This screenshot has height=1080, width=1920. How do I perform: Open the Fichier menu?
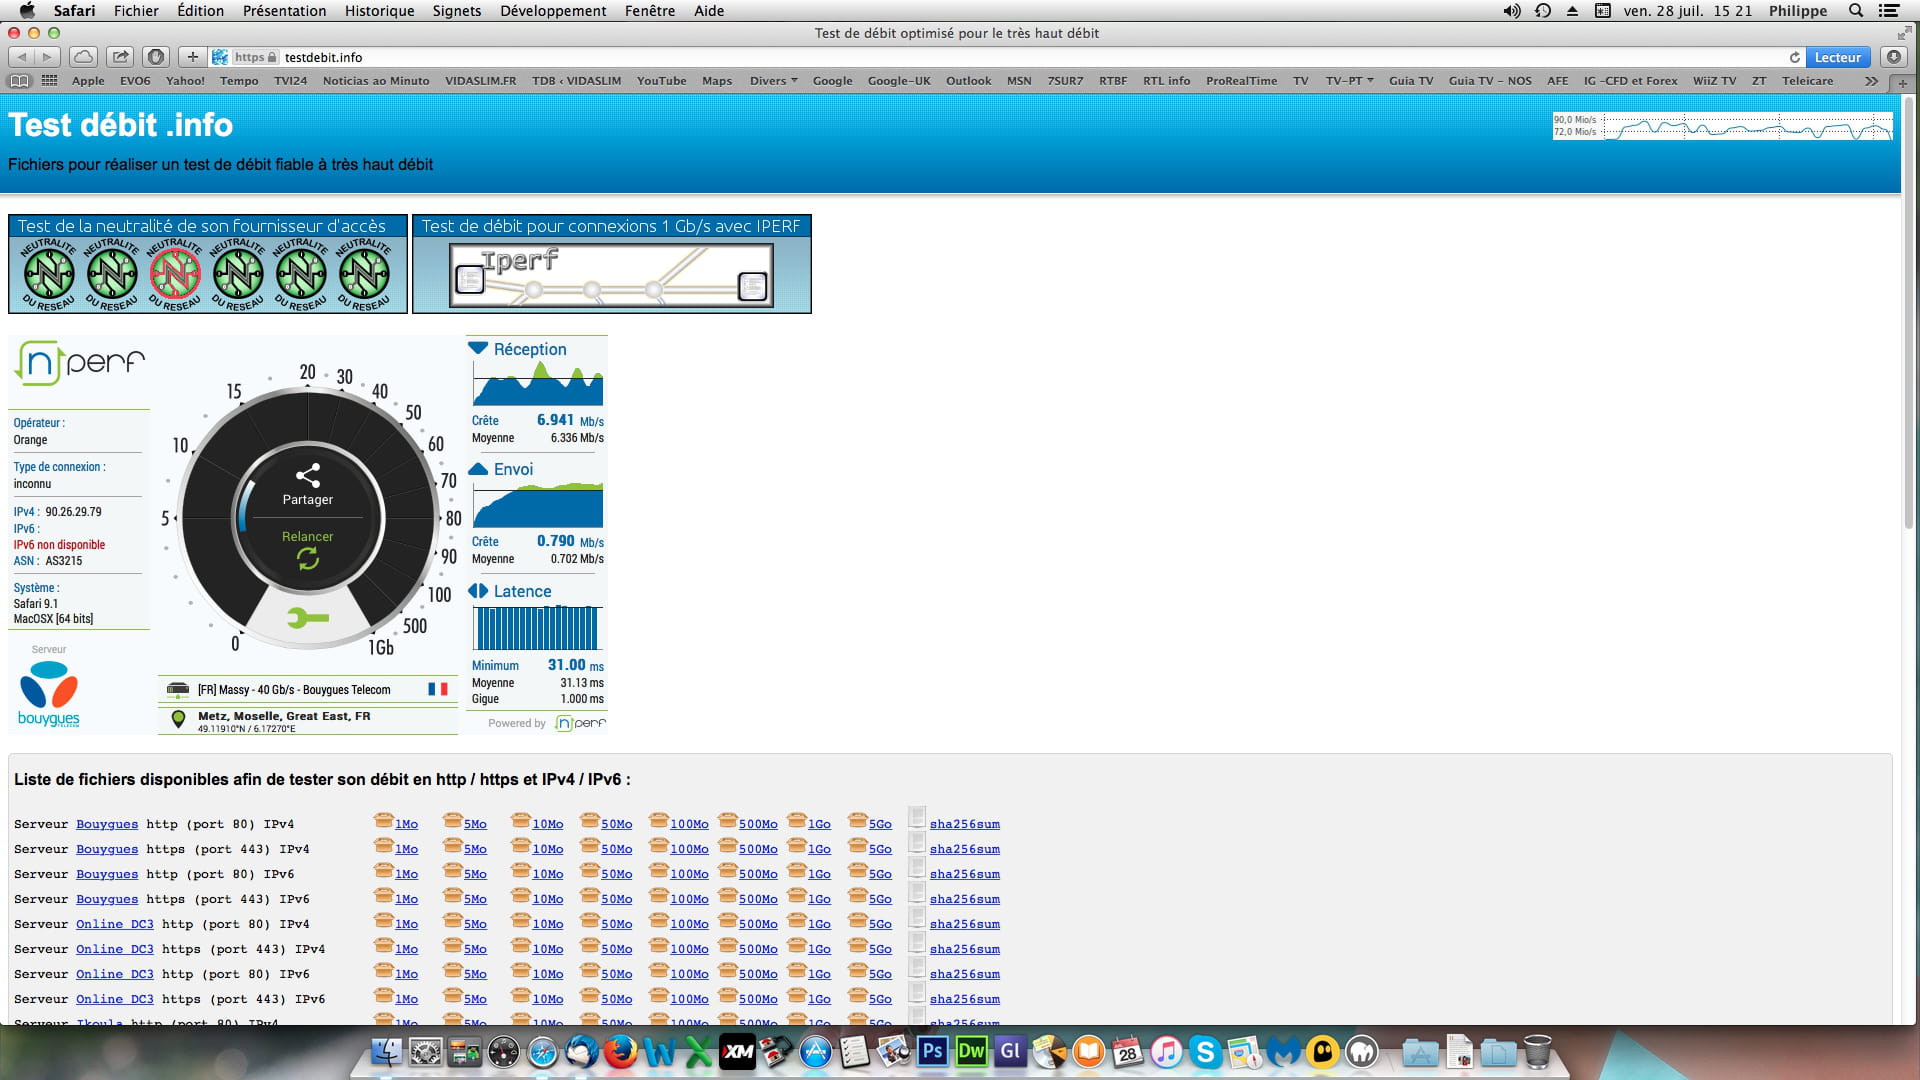136,11
